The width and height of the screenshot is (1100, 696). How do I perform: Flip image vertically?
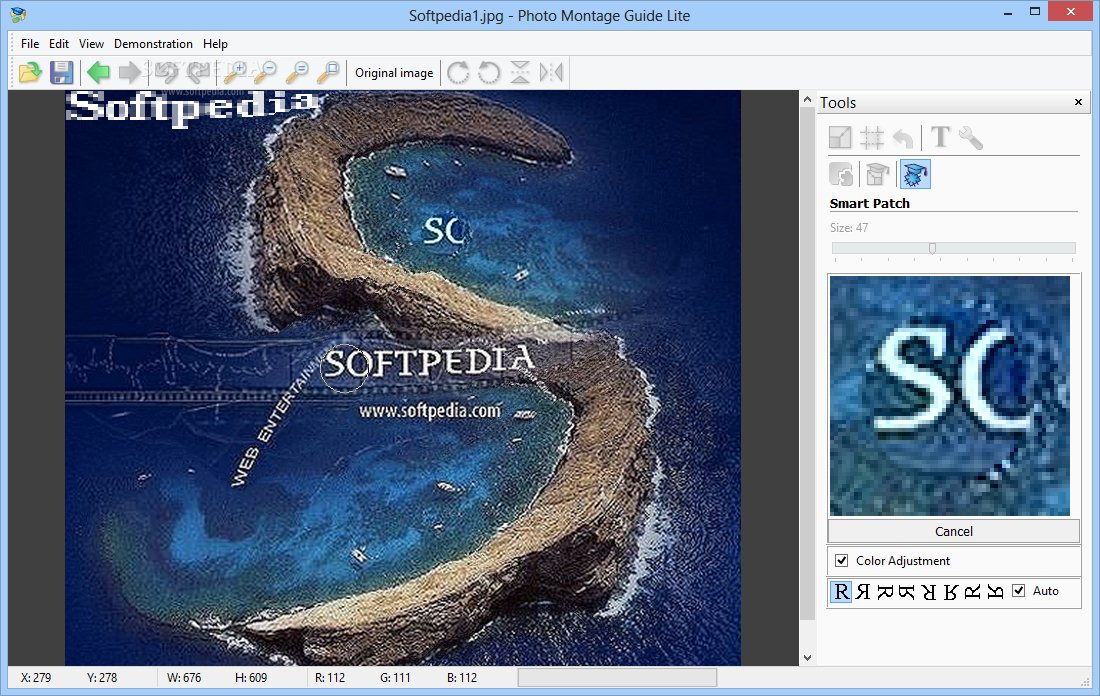click(520, 72)
